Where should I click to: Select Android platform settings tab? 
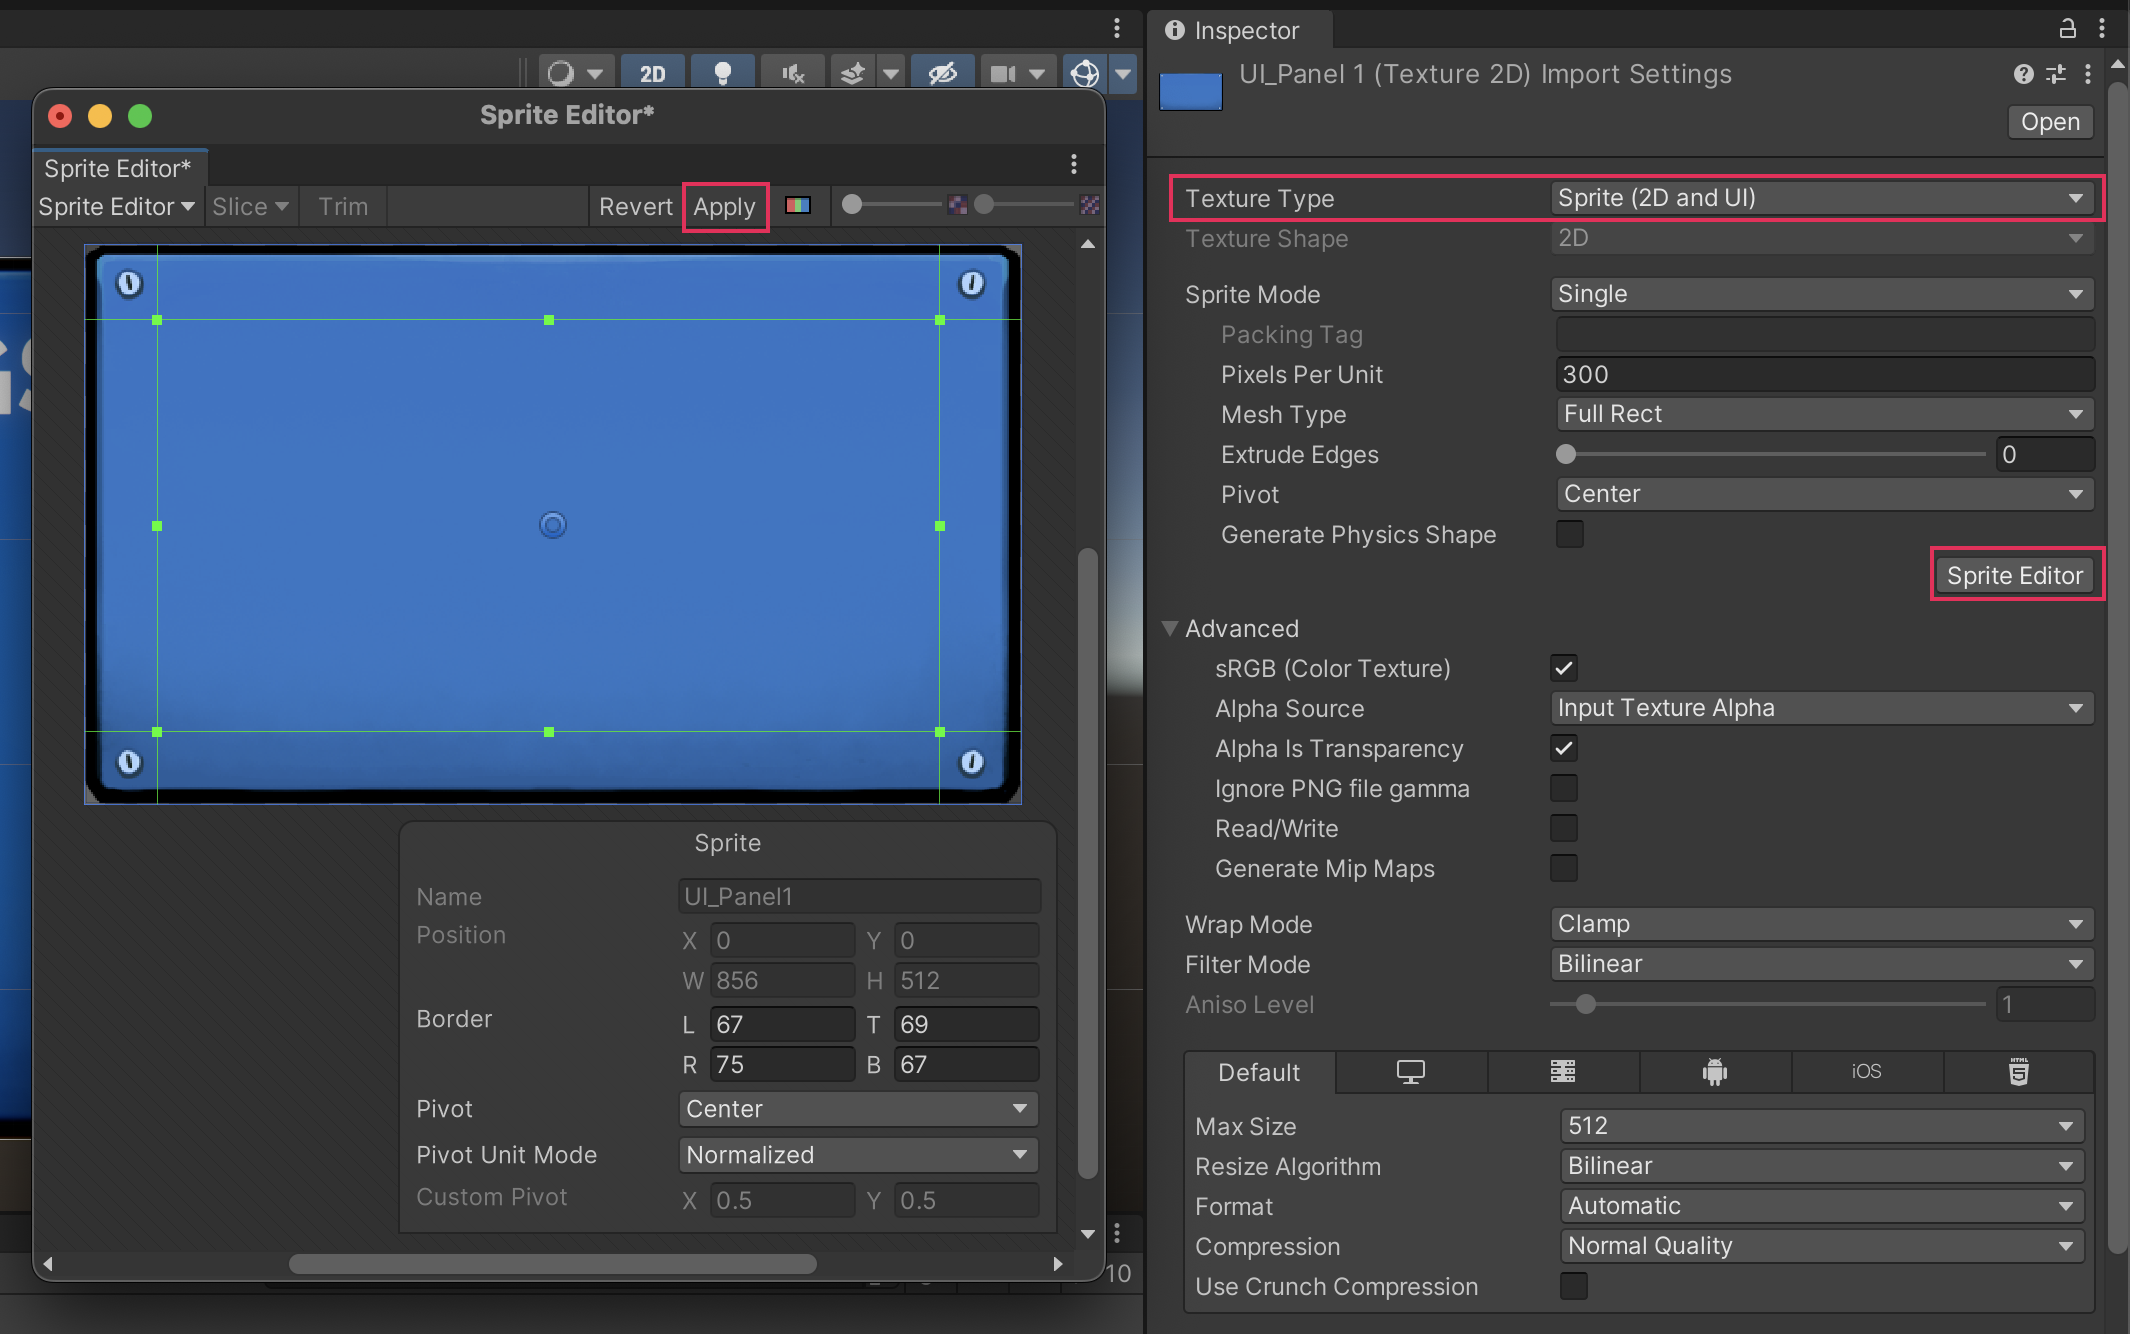click(1714, 1072)
